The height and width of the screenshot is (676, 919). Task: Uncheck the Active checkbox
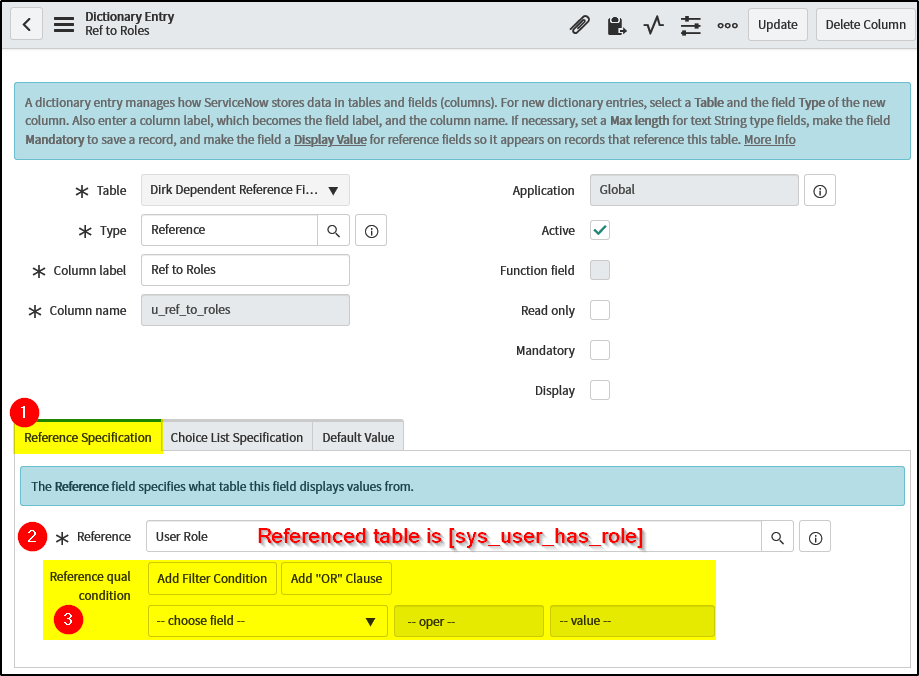point(600,230)
